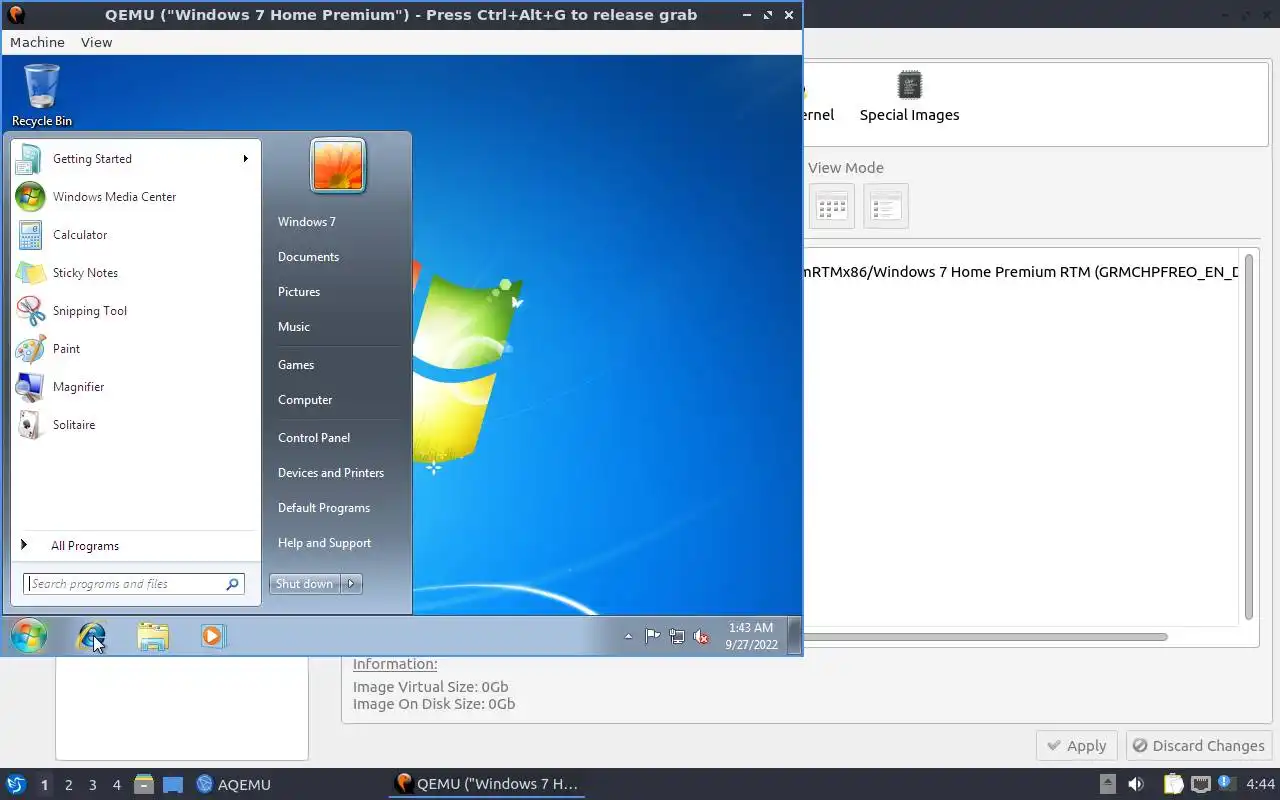This screenshot has width=1280, height=800.
Task: Expand Getting Started submenu arrow
Action: pyautogui.click(x=245, y=159)
